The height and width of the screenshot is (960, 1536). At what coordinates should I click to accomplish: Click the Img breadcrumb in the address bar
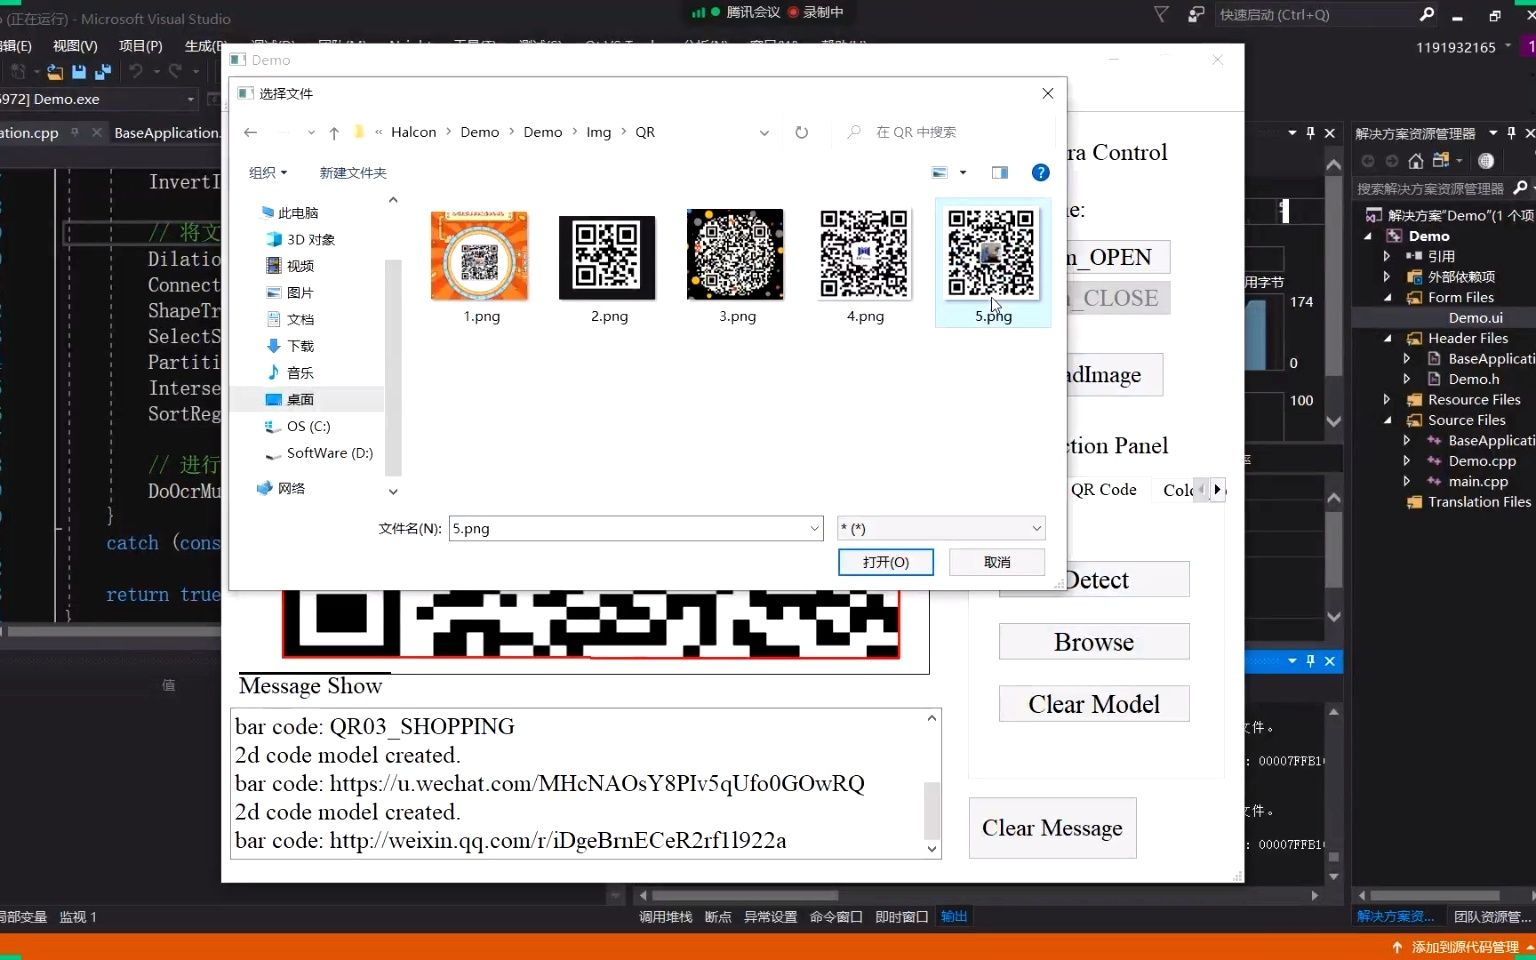click(x=598, y=132)
